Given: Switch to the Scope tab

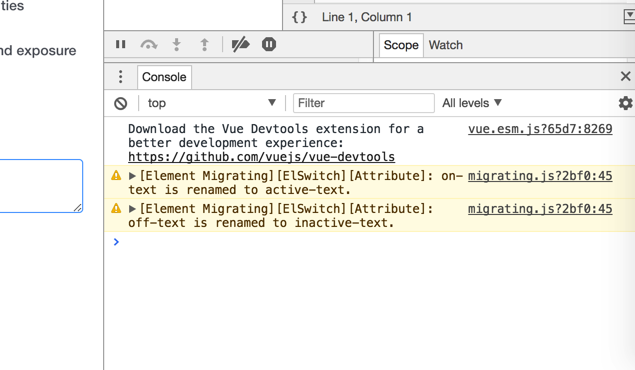Looking at the screenshot, I should (401, 45).
